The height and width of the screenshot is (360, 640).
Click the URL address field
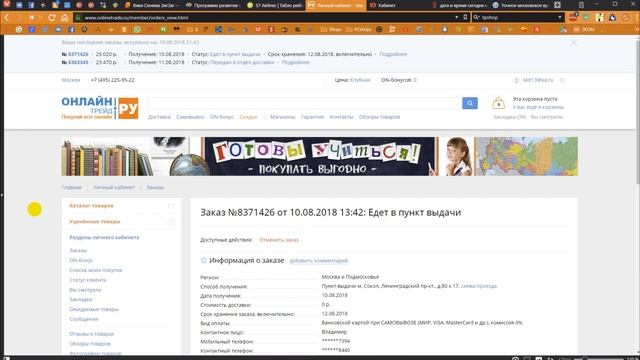[265, 18]
